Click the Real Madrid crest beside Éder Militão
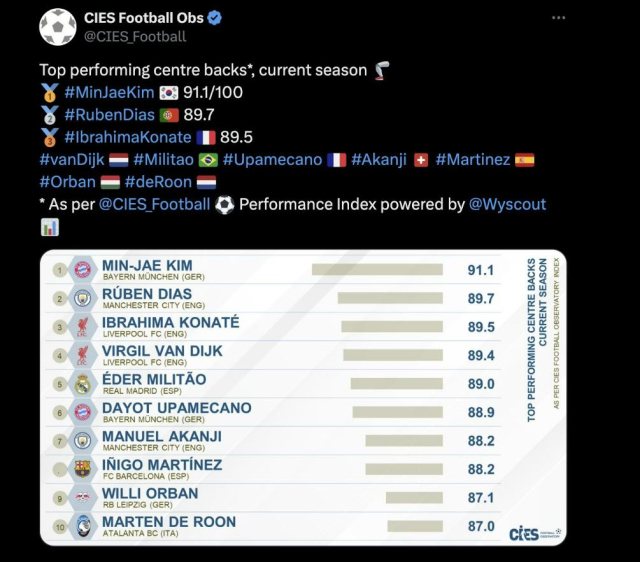640x562 pixels. point(82,384)
